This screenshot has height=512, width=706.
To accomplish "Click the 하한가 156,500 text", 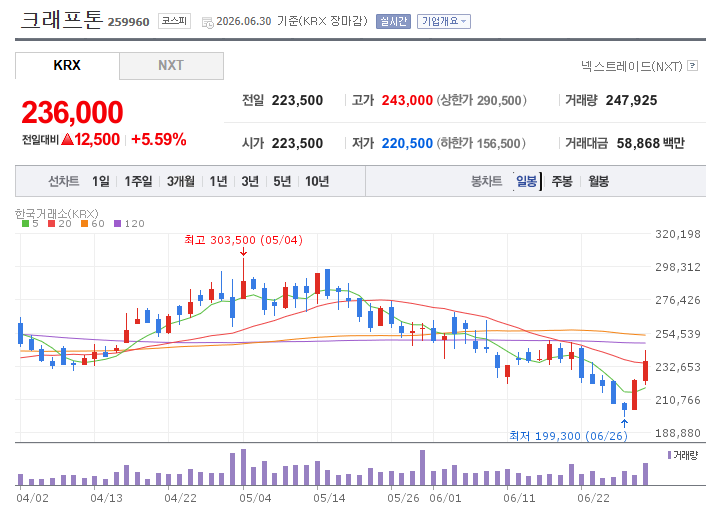I will (x=481, y=143).
